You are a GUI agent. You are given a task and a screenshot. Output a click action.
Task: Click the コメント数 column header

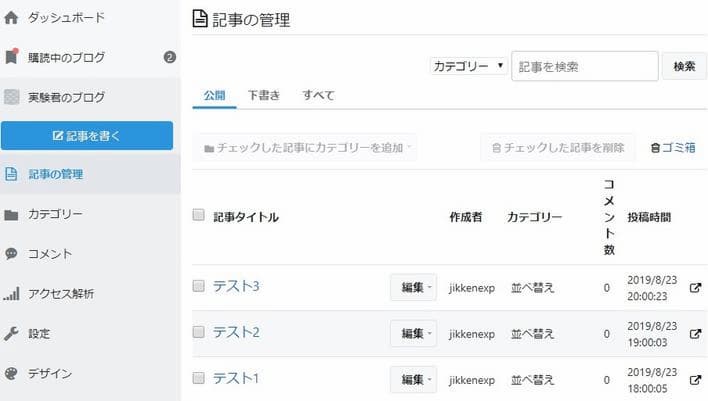[609, 217]
